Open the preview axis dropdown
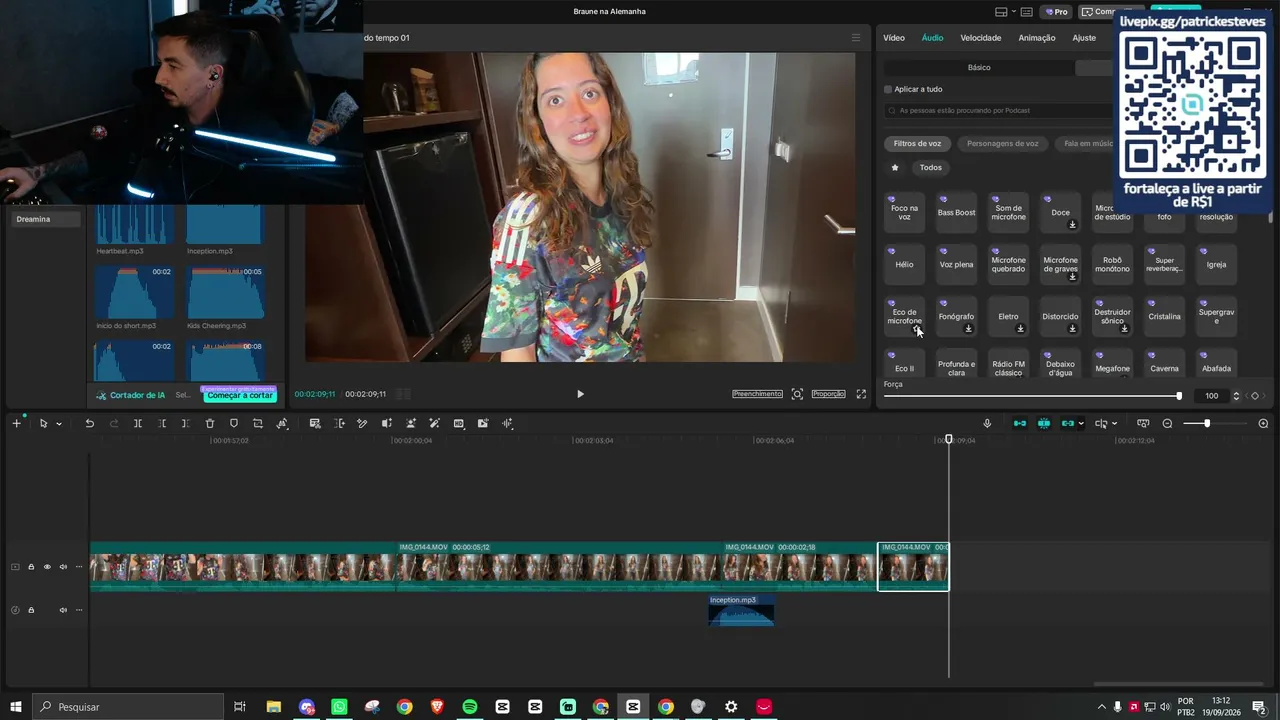Screen dimensions: 1280x720 pyautogui.click(x=1115, y=424)
